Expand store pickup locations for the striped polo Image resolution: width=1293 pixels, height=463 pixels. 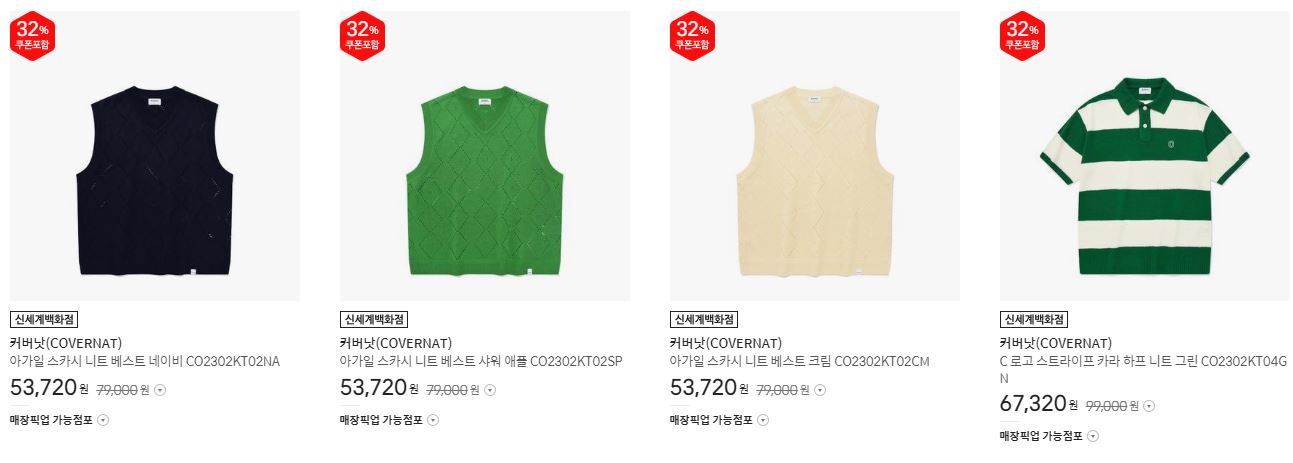[1093, 436]
